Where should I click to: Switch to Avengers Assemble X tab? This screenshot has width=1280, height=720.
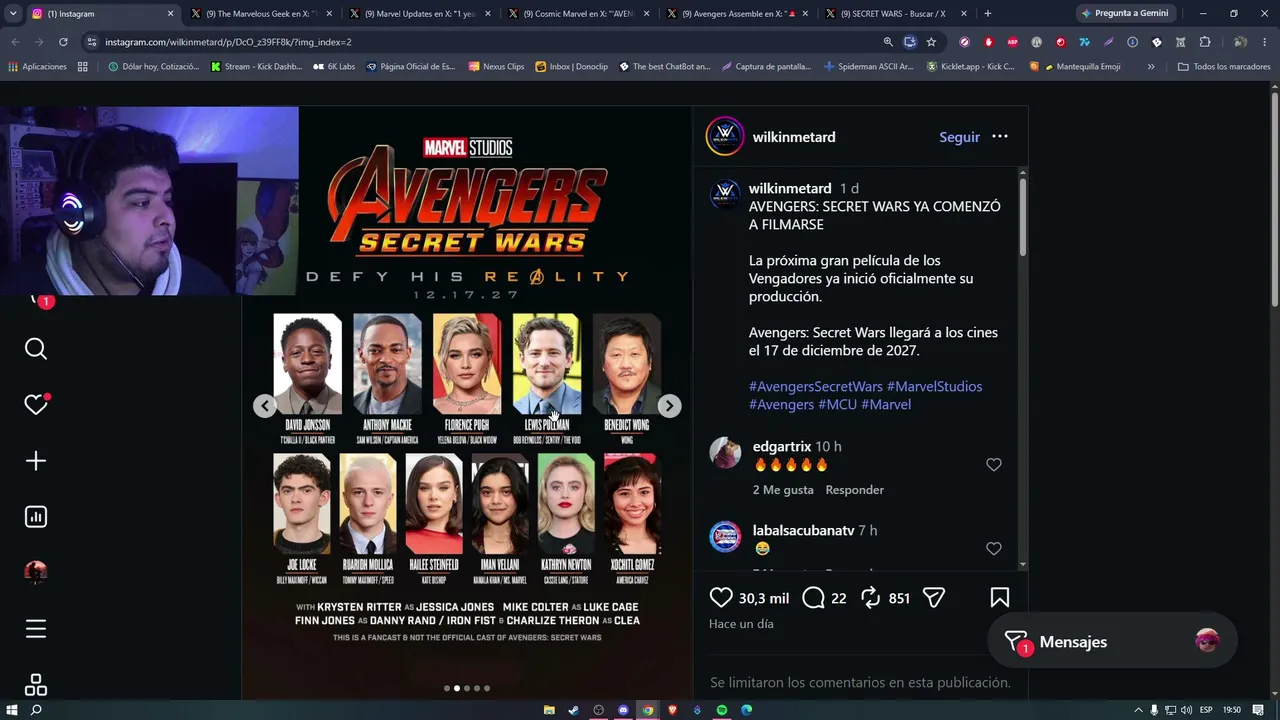(737, 14)
